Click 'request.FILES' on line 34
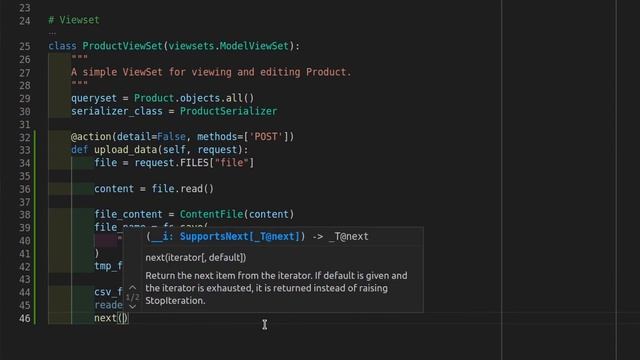The image size is (640, 360). [171, 163]
